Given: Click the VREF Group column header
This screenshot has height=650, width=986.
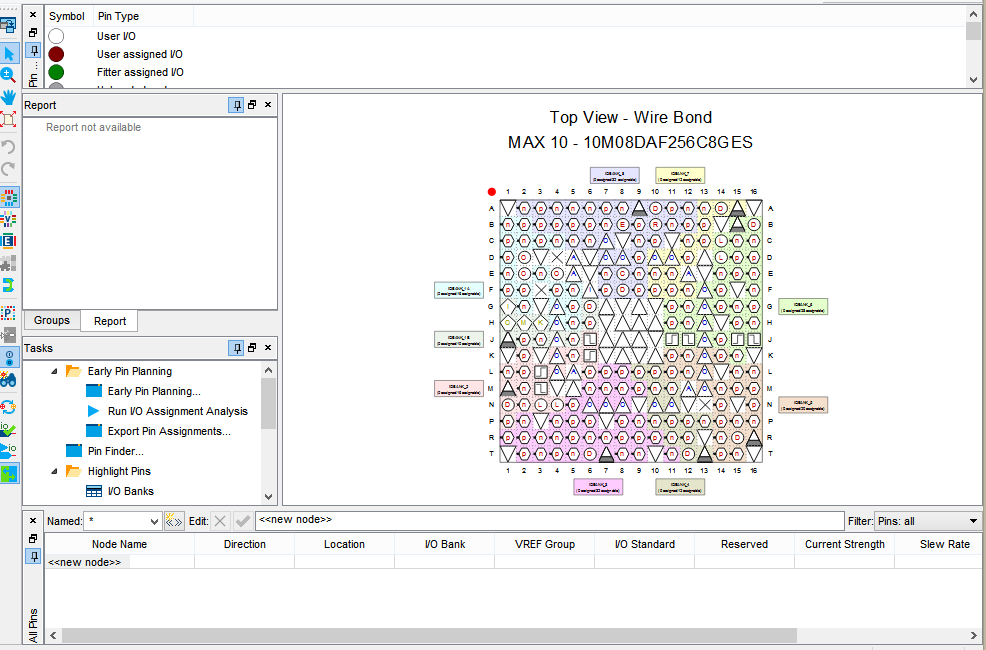Looking at the screenshot, I should tap(545, 544).
